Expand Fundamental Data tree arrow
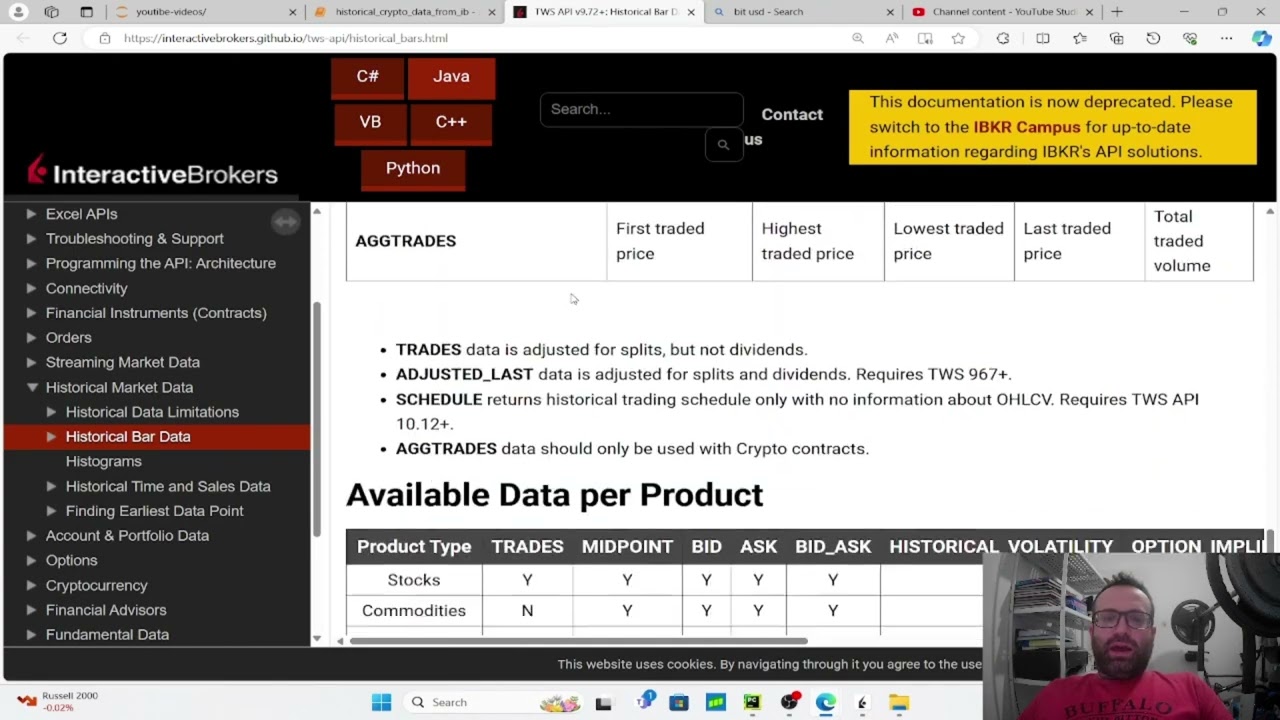1280x720 pixels. click(31, 635)
